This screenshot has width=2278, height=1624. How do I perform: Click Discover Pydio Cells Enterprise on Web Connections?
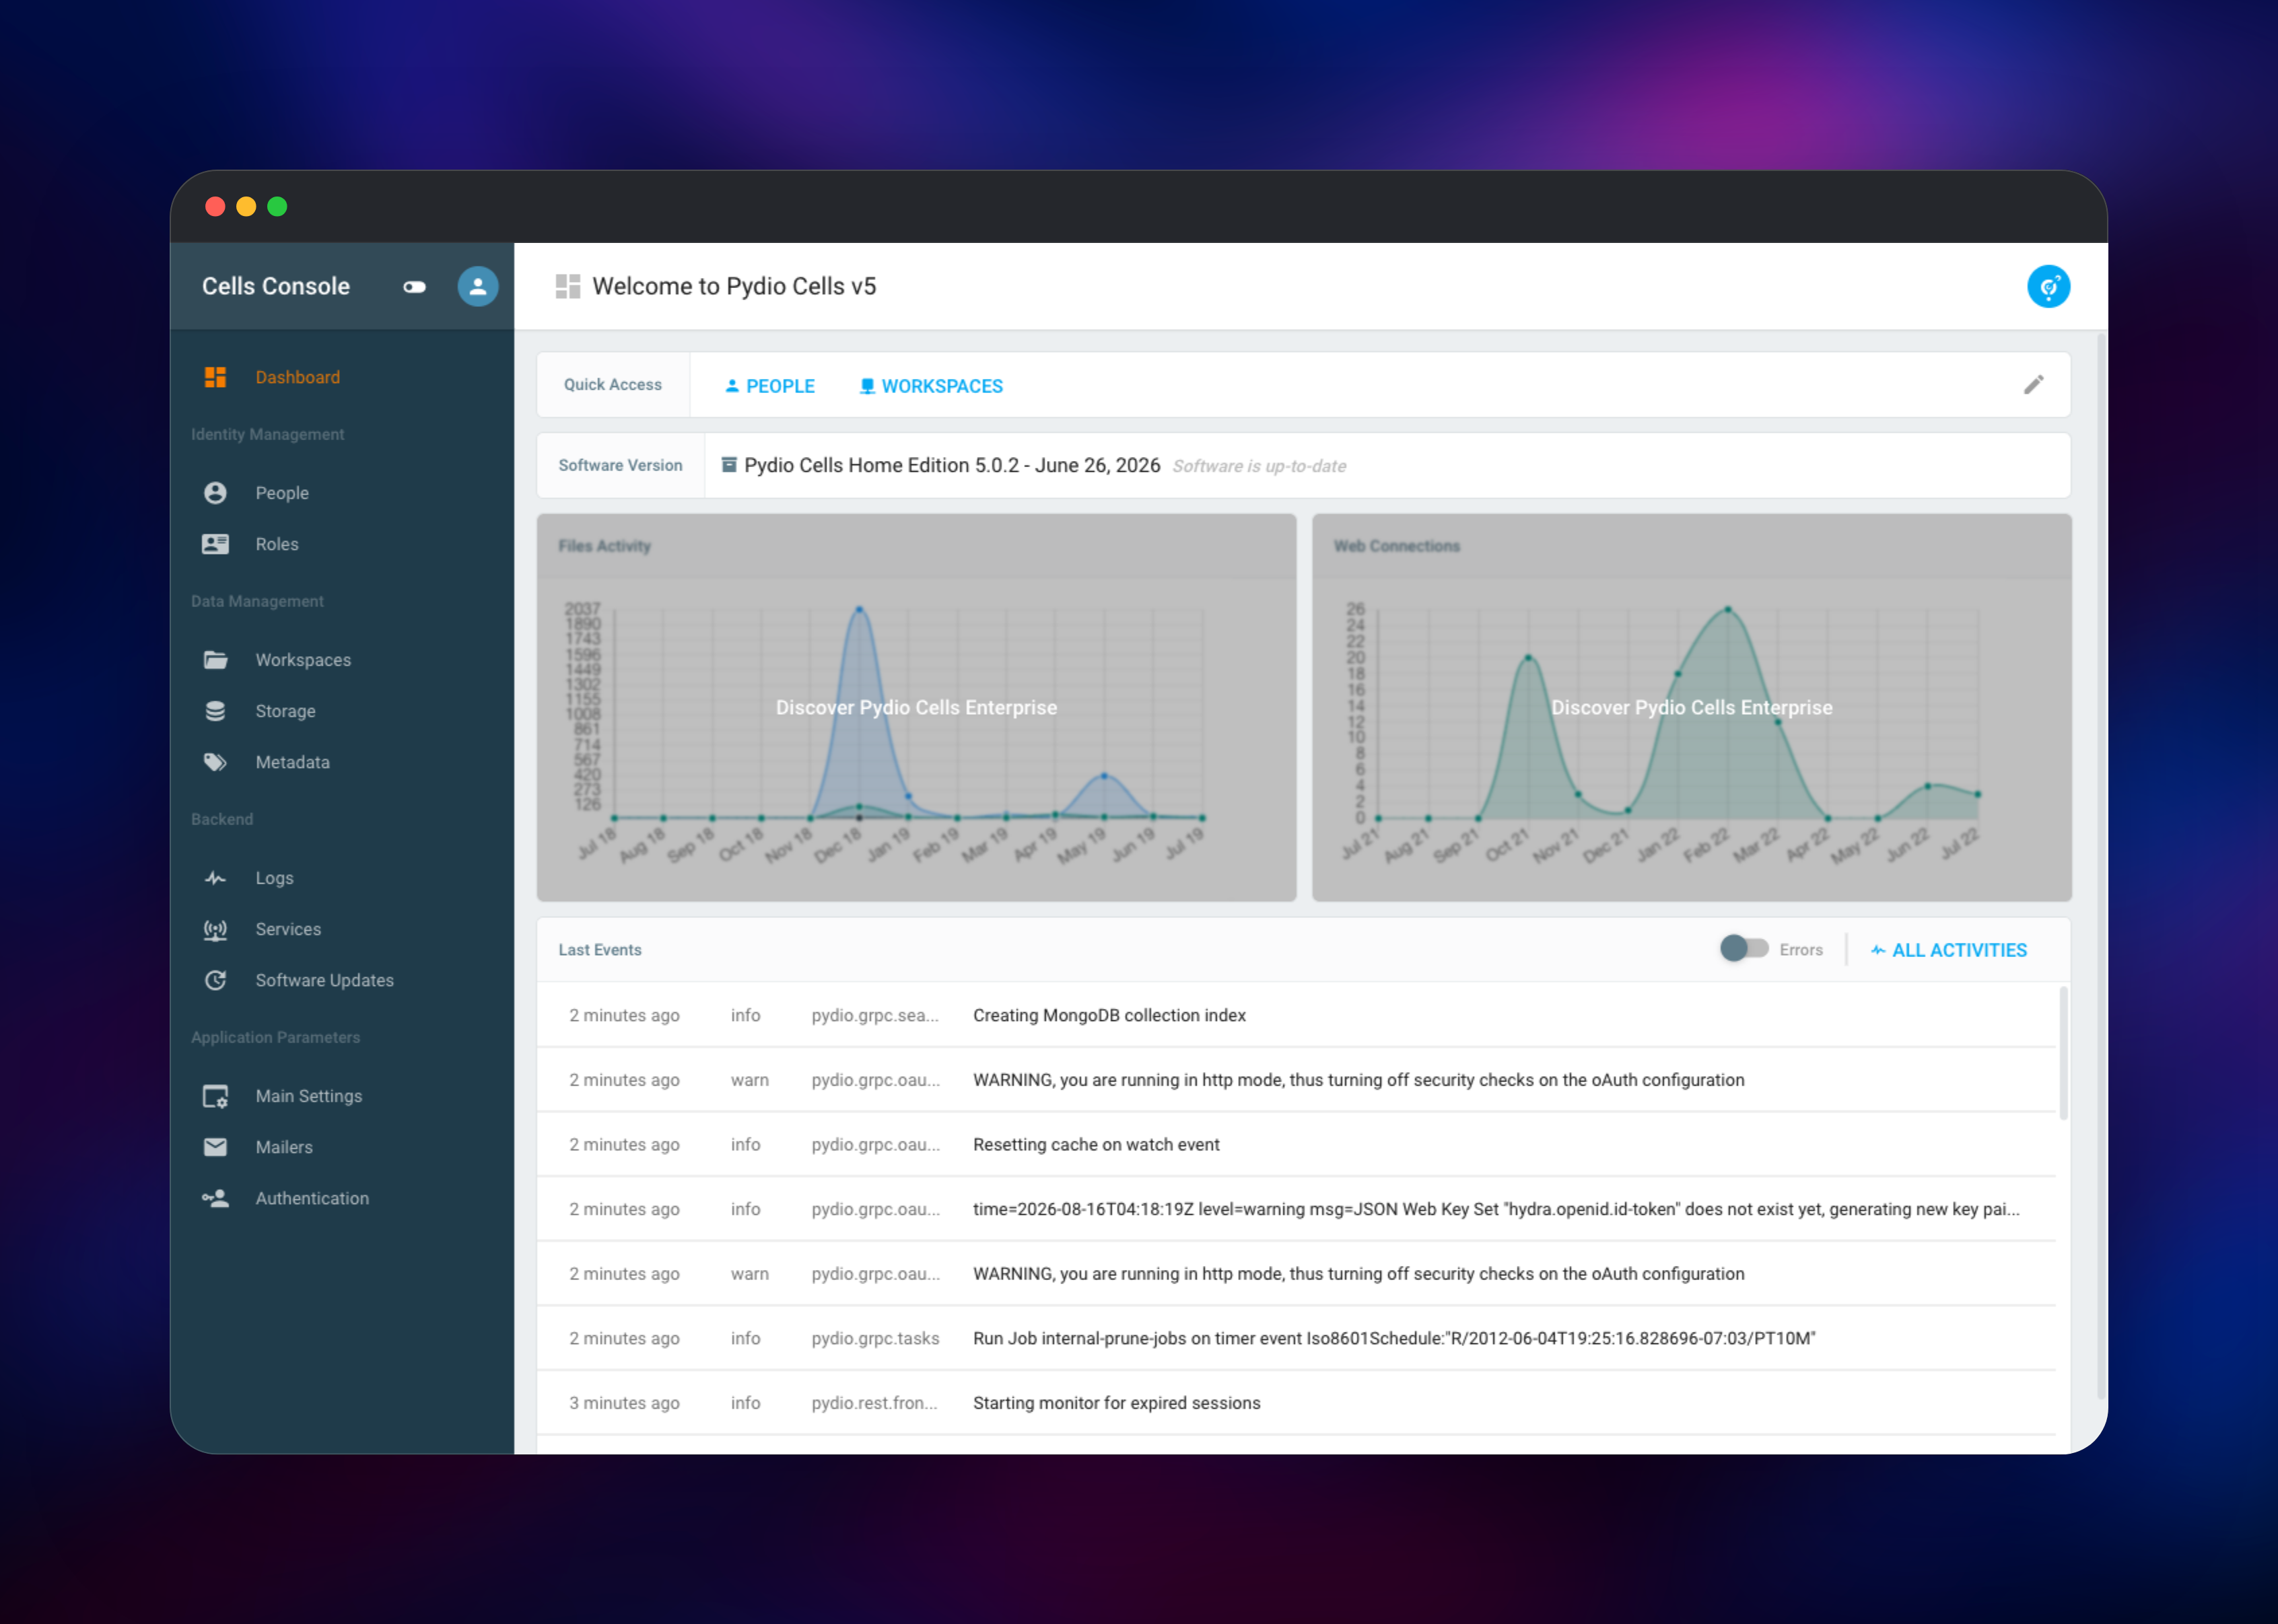pos(1692,708)
